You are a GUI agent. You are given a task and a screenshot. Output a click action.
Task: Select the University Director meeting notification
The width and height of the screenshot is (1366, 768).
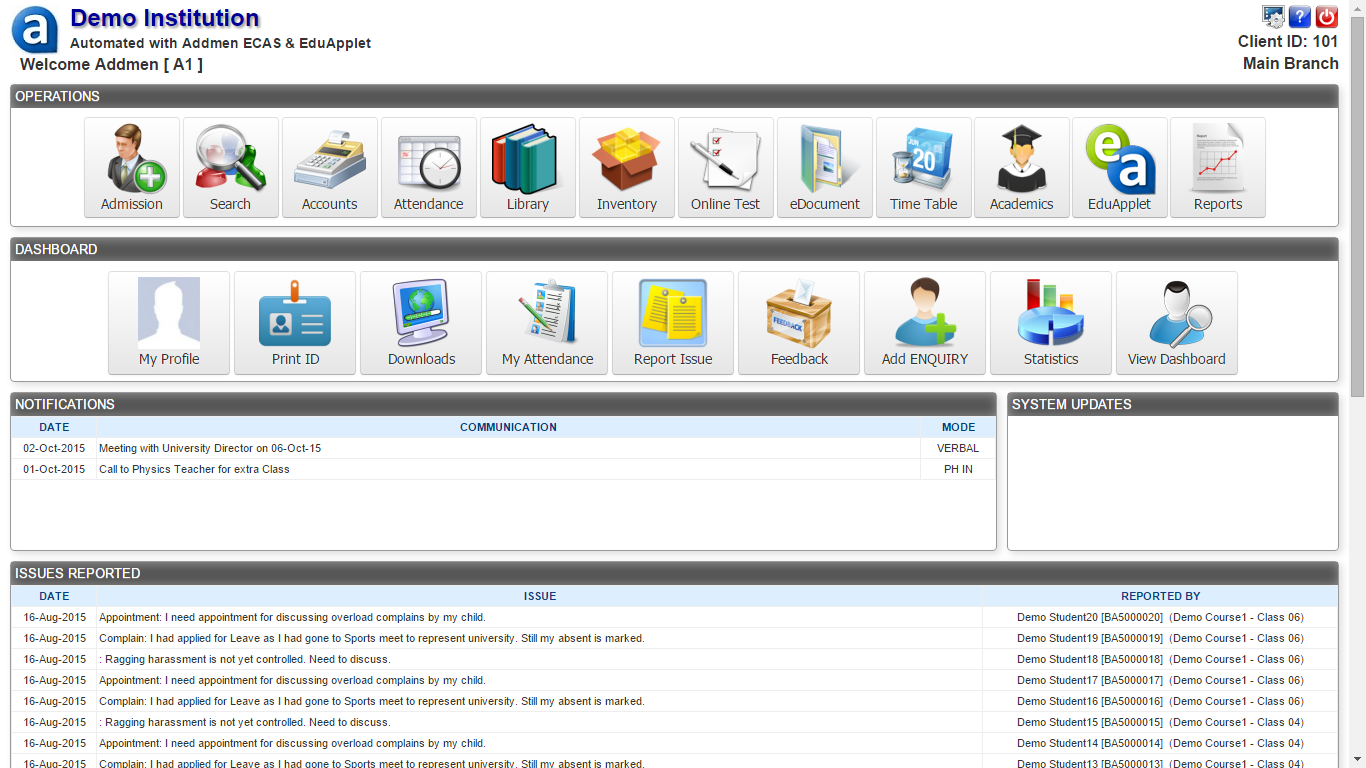[x=210, y=449]
